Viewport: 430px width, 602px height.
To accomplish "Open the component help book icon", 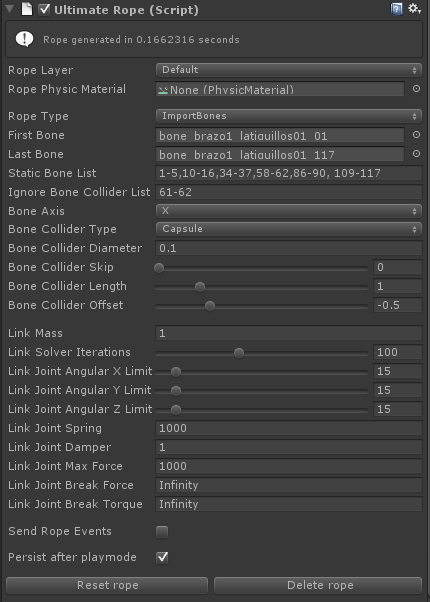I will [396, 9].
